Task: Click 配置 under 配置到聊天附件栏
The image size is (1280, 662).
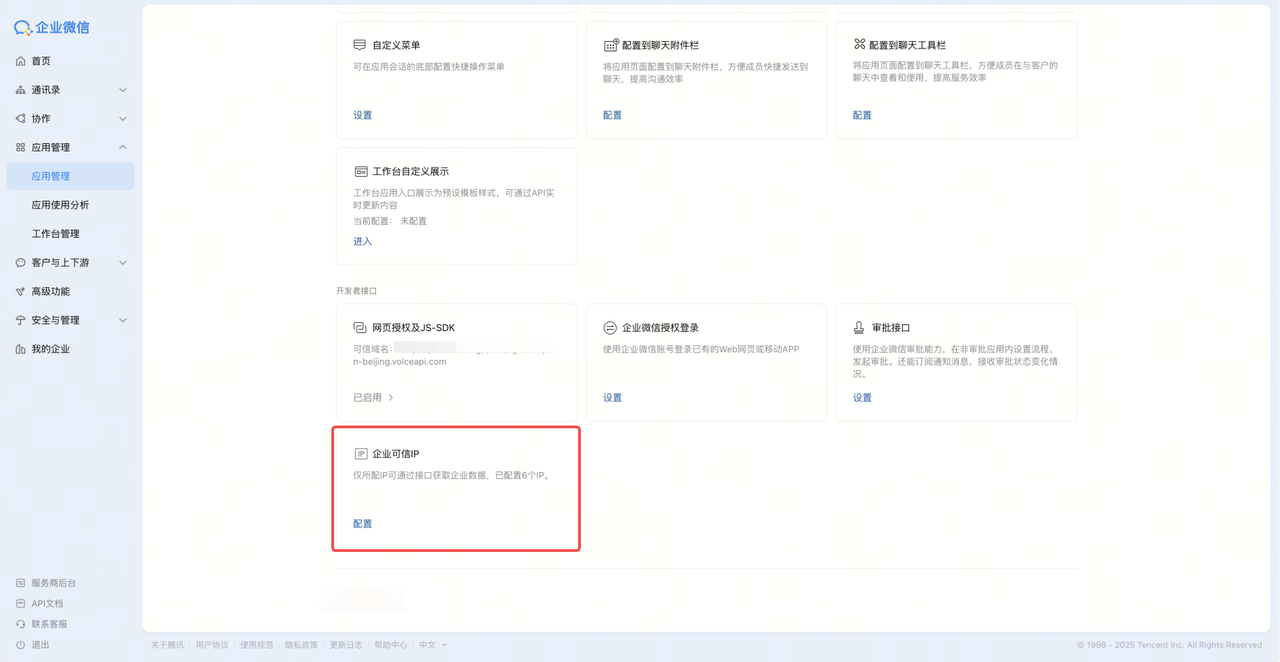Action: (x=612, y=116)
